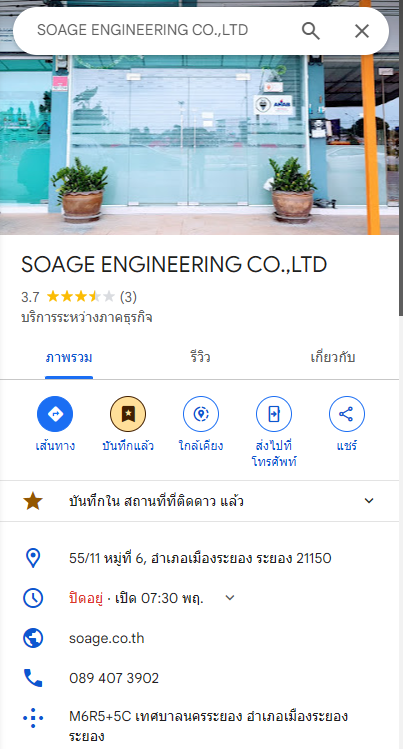Open the three reviews count link
The image size is (403, 749).
point(128,297)
